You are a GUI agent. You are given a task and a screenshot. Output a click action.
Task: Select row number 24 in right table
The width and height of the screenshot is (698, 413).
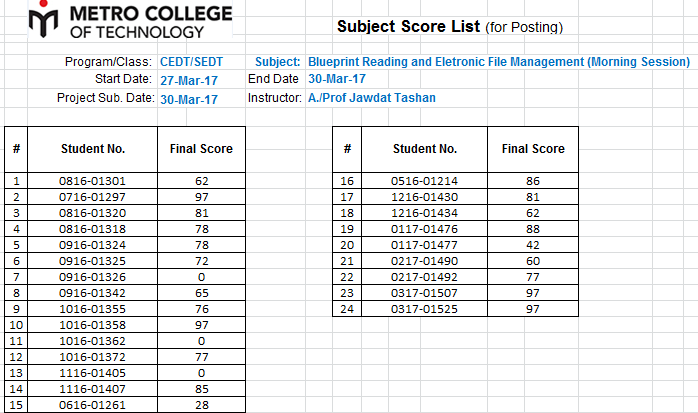347,309
